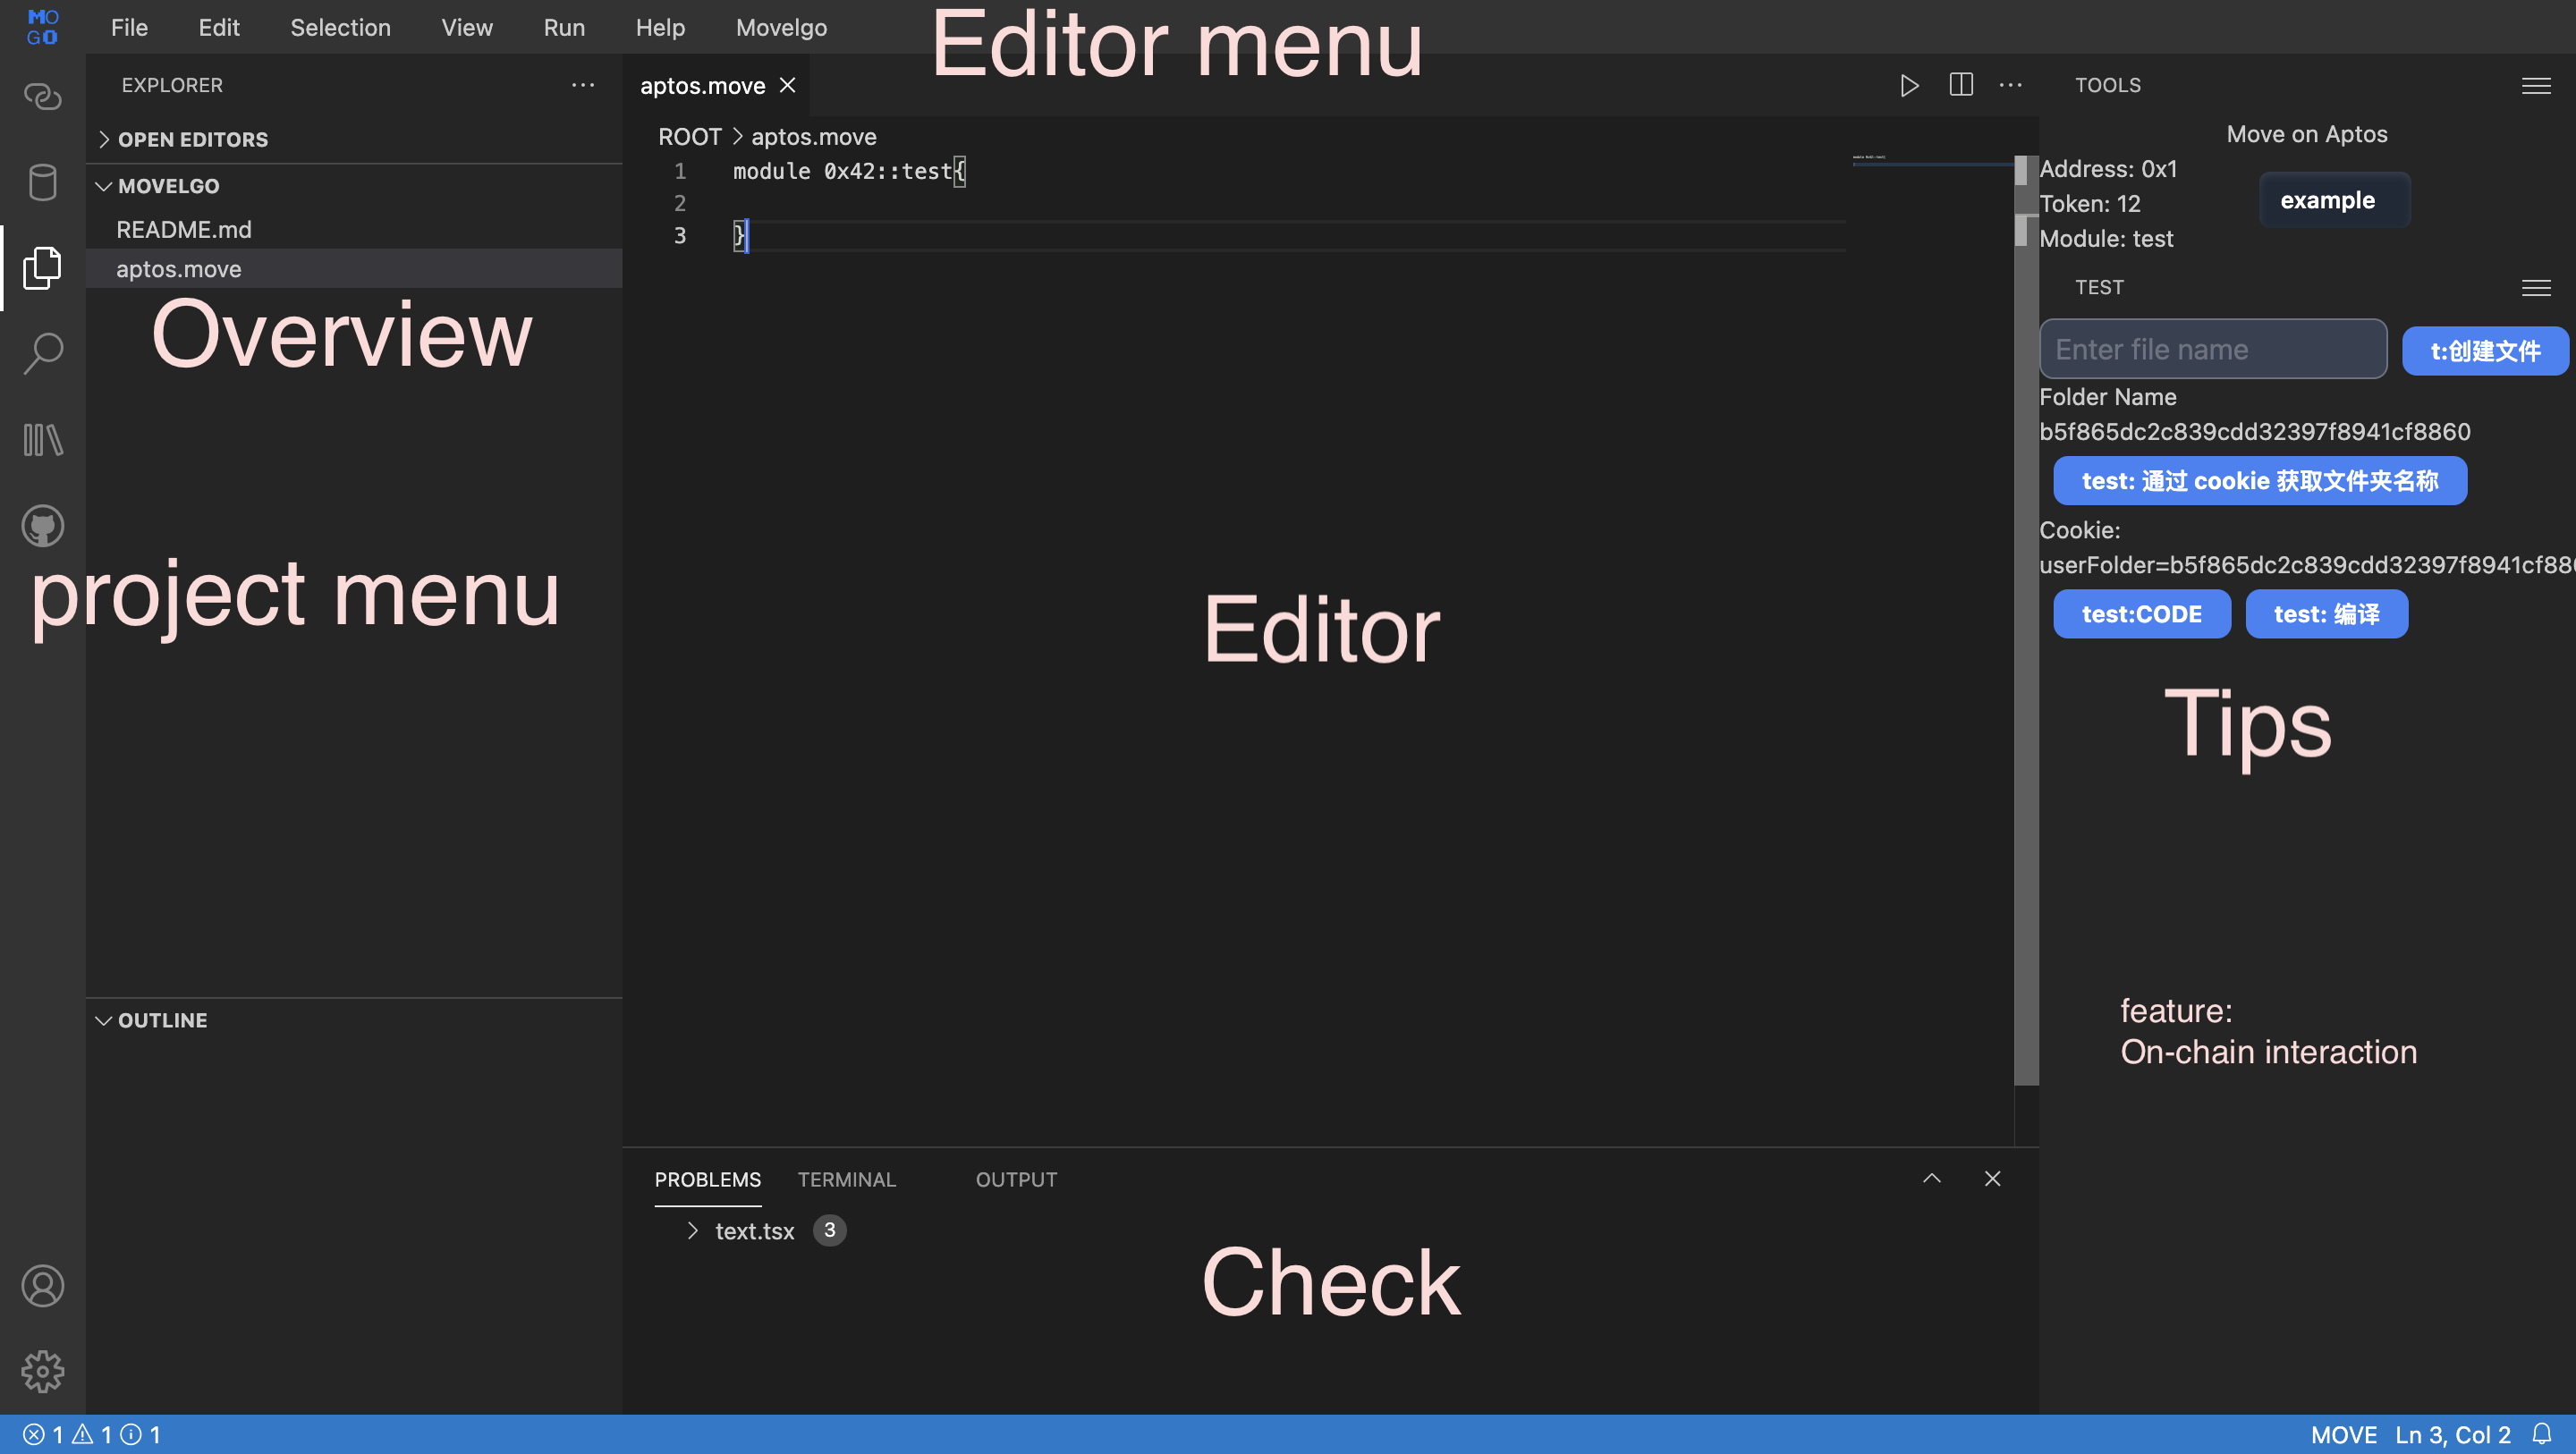Split the editor with split icon

tap(1961, 86)
